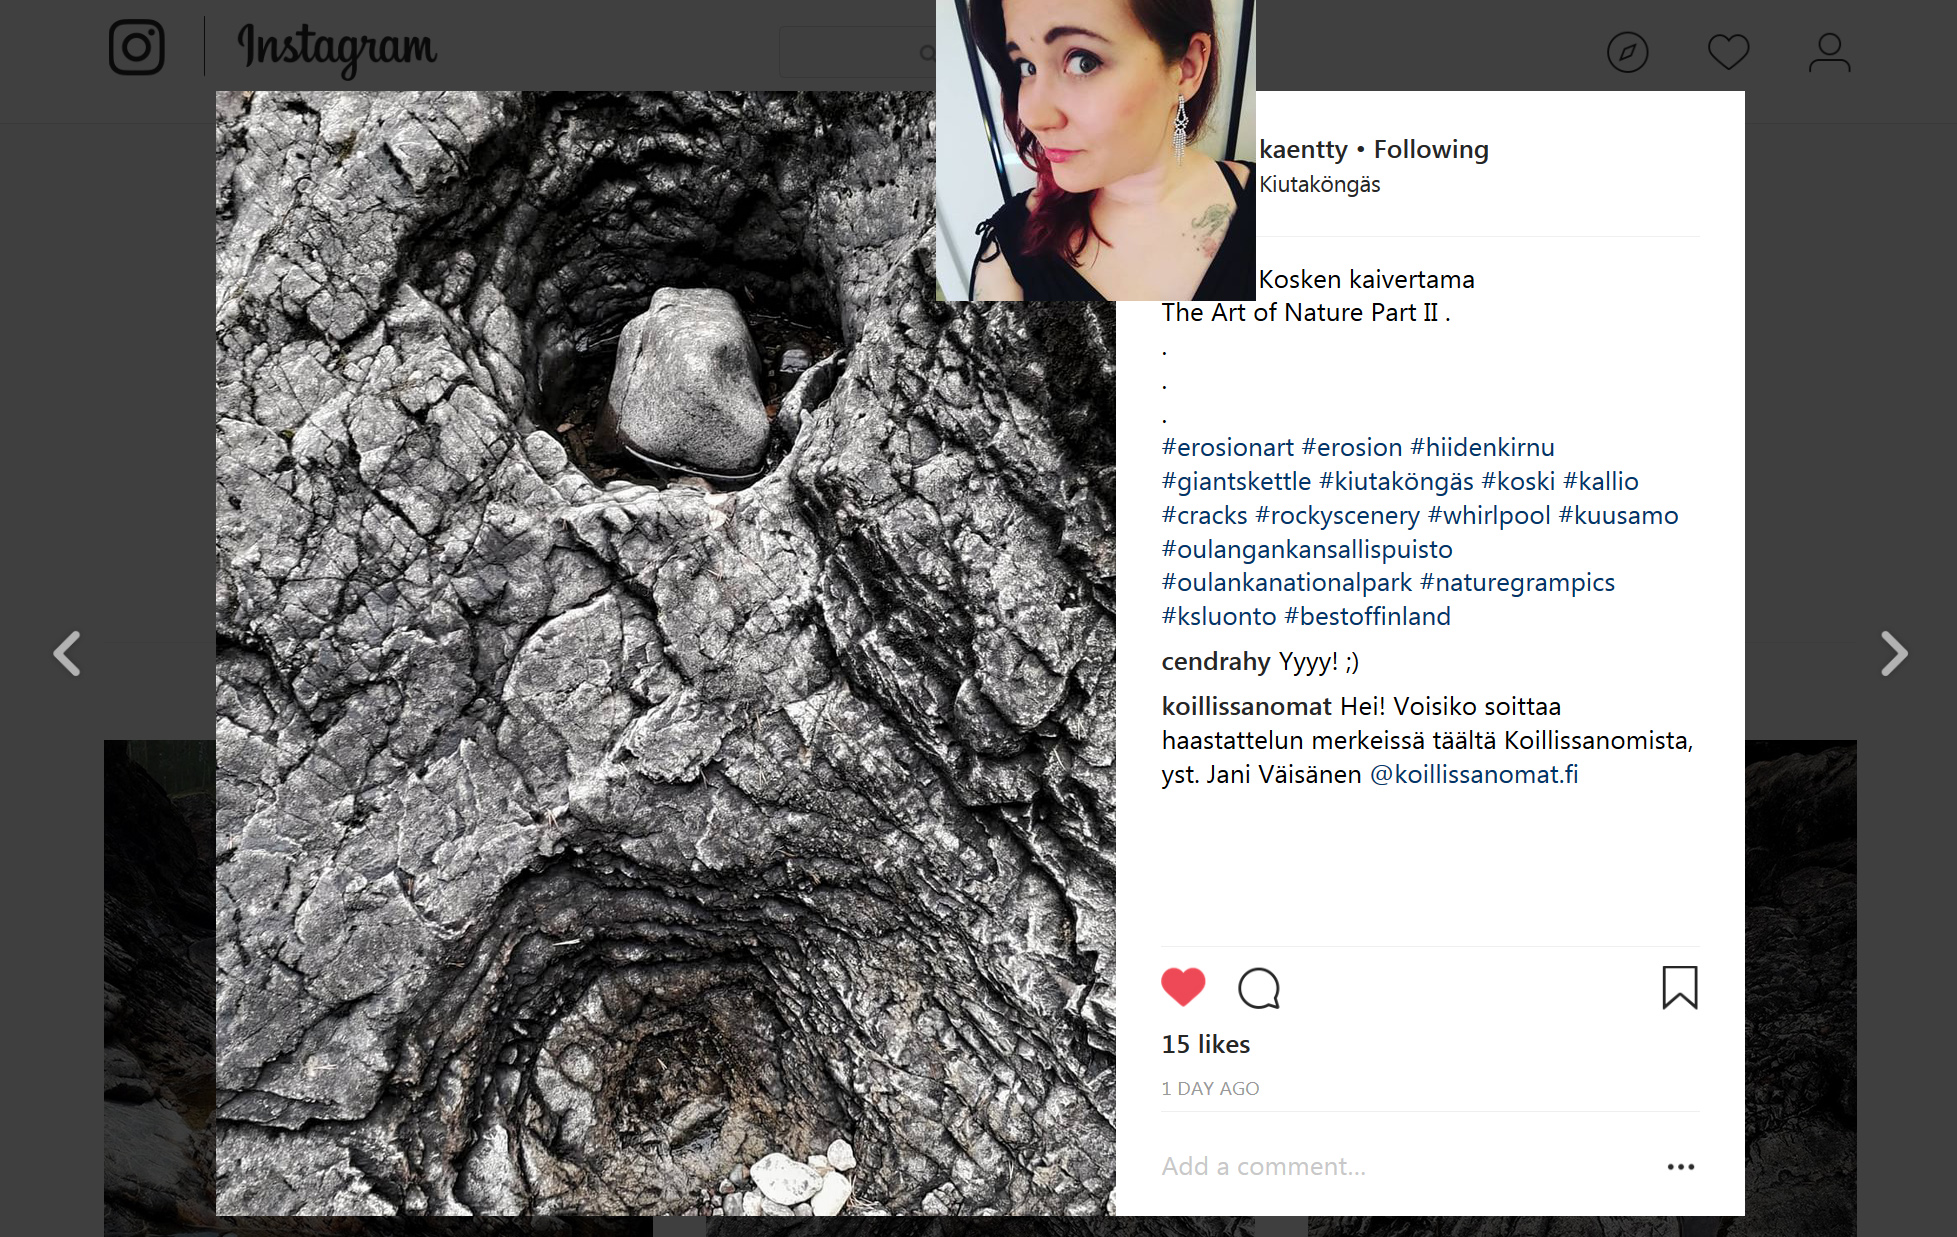Open the #cracks hashtag
Viewport: 1957px width, 1237px height.
pos(1204,515)
